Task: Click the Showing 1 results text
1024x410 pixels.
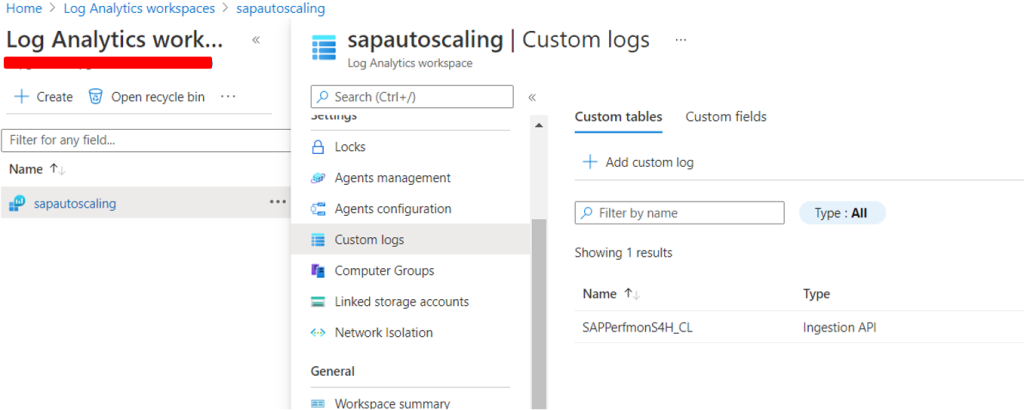Action: point(624,252)
